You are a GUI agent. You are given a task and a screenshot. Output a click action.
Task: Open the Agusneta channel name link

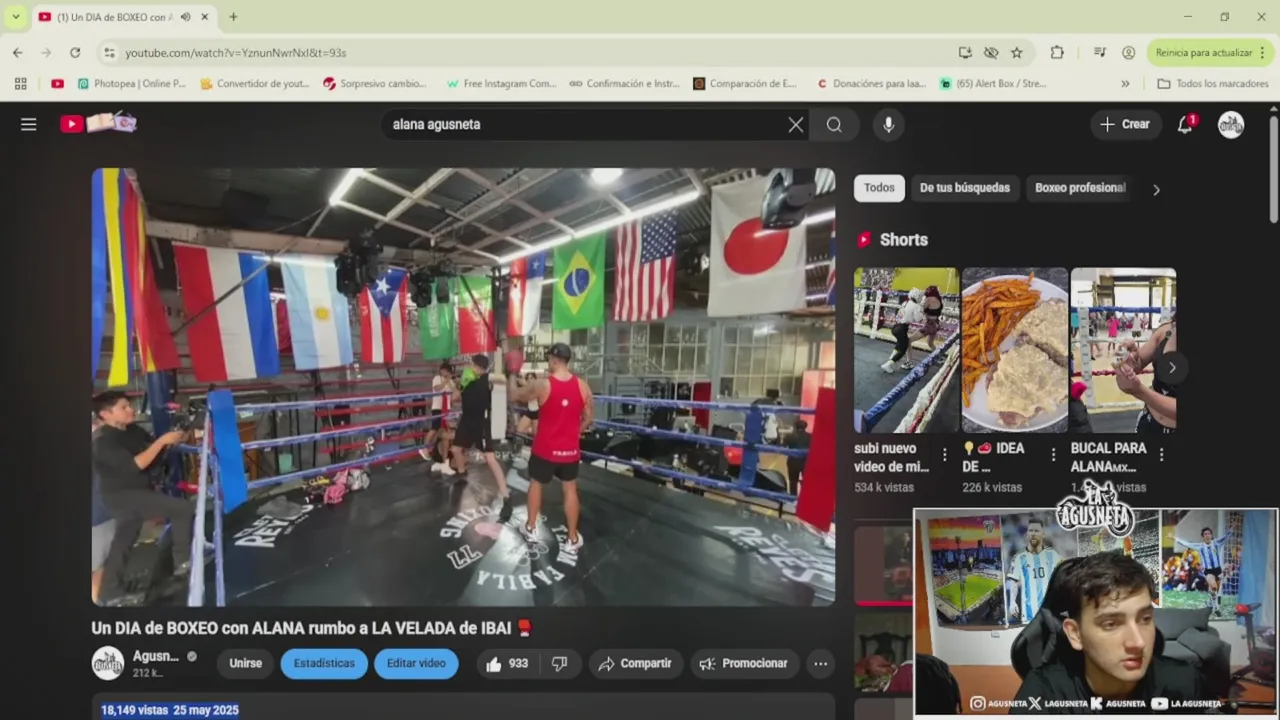point(156,656)
